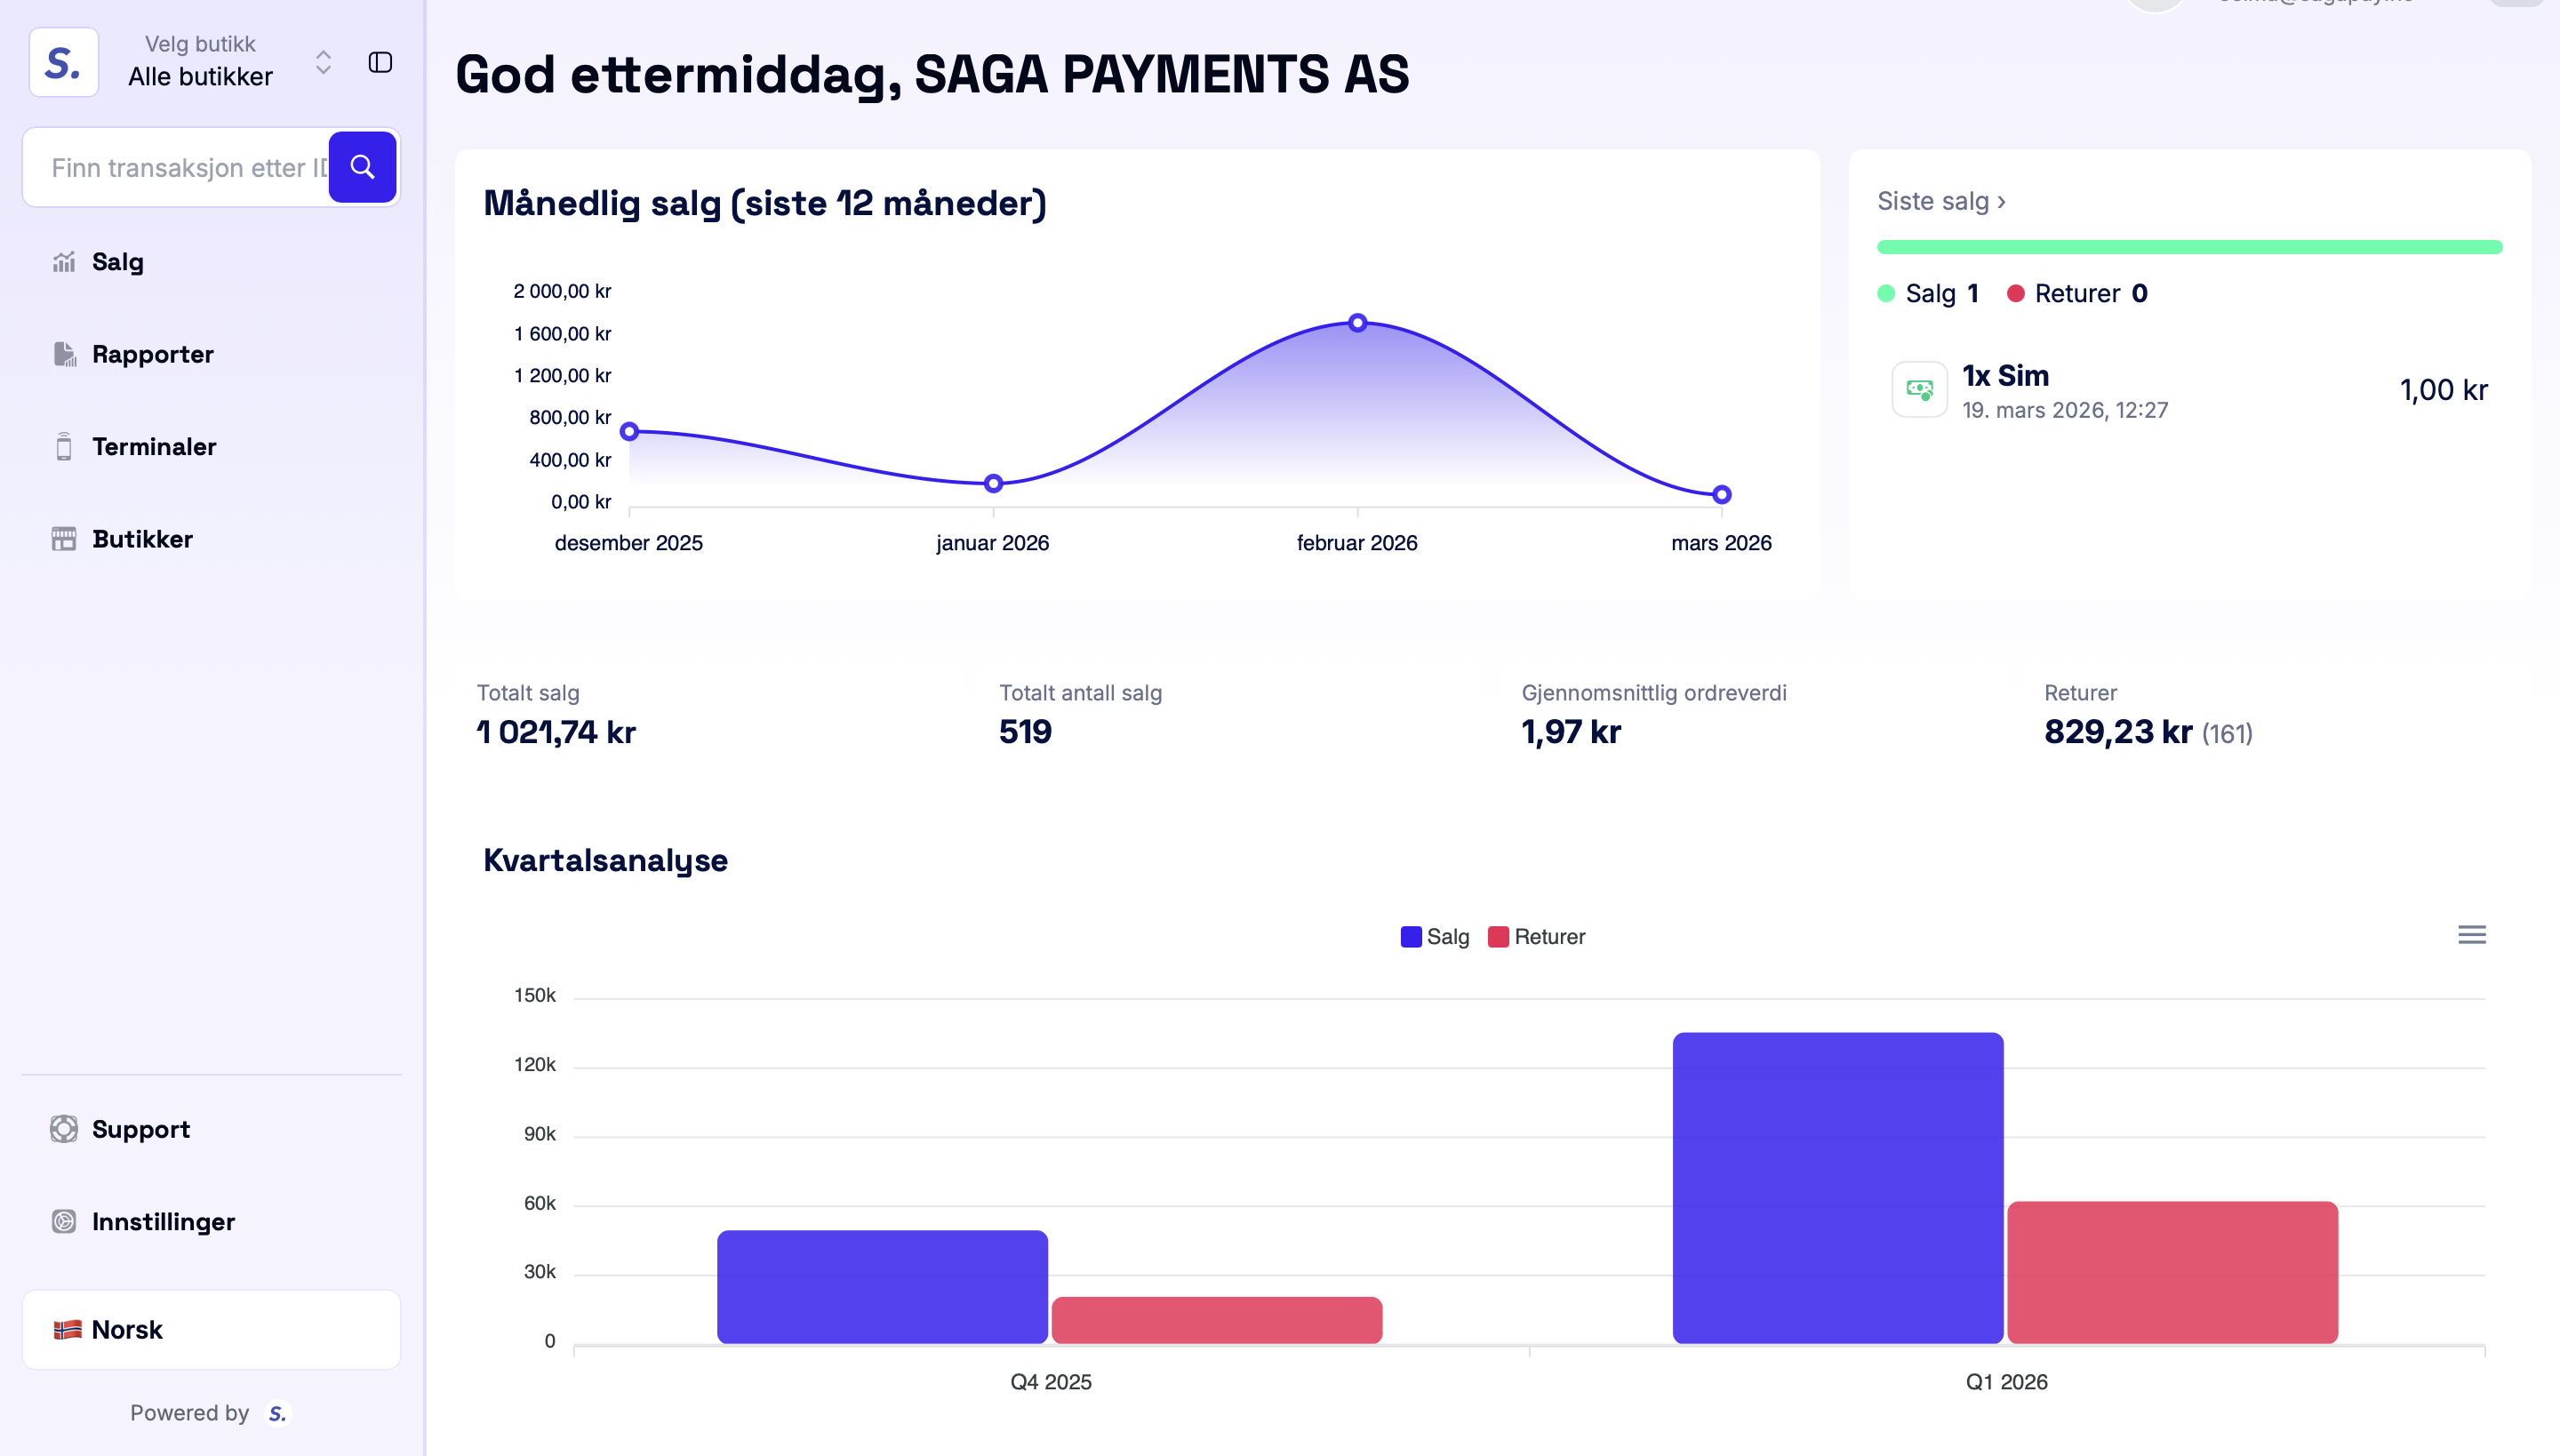Toggle the Returer series in the legend
Image resolution: width=2560 pixels, height=1456 pixels.
[x=1536, y=937]
